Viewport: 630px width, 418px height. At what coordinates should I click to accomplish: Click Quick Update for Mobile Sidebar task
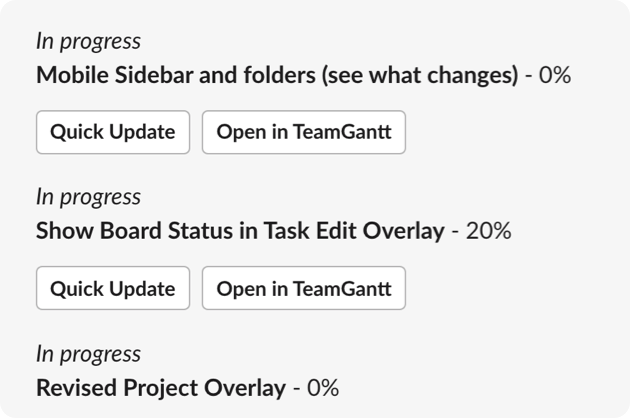[x=113, y=132]
